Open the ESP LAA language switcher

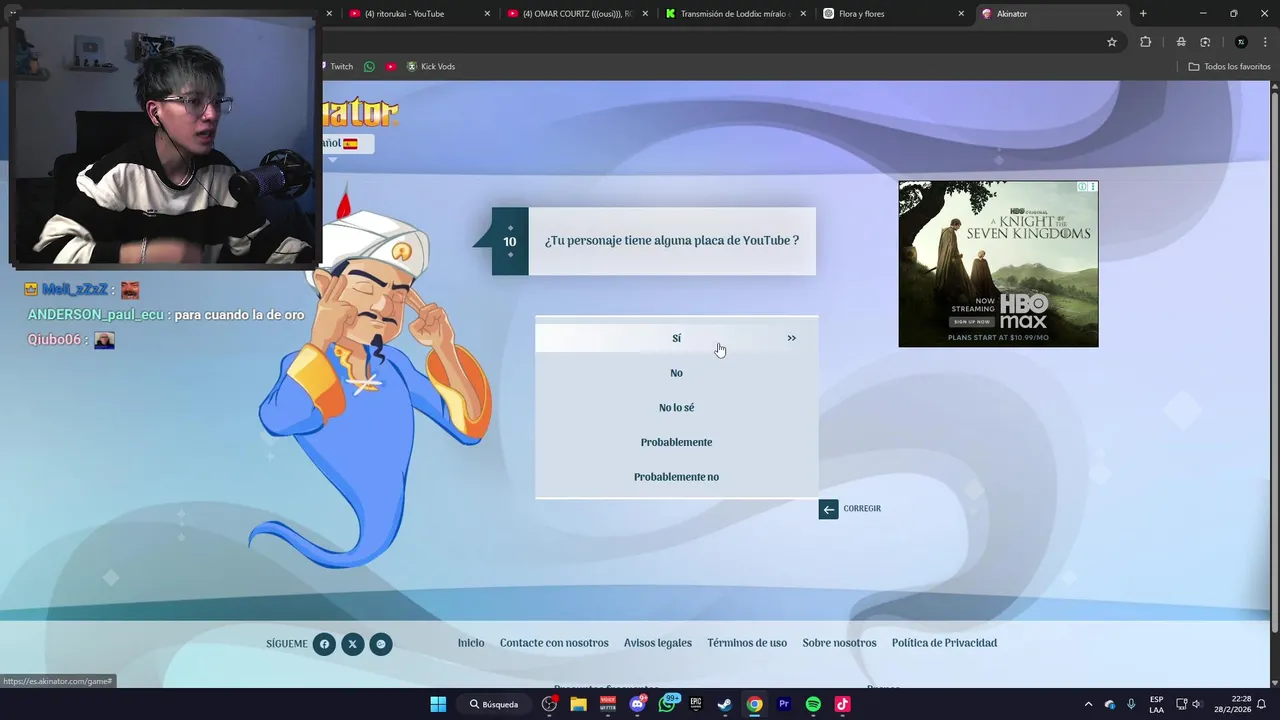[x=1156, y=704]
